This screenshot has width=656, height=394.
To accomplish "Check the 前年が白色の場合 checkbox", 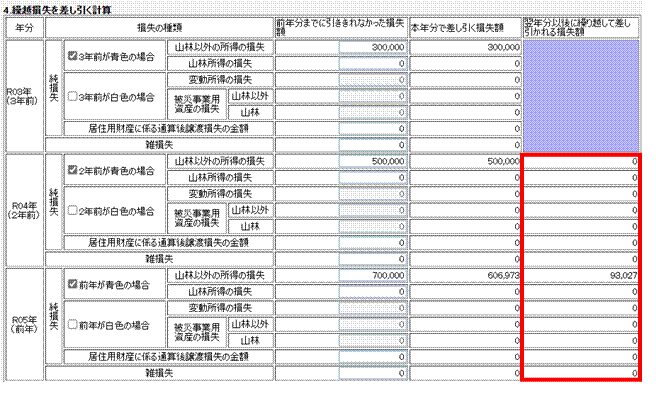I will [72, 325].
